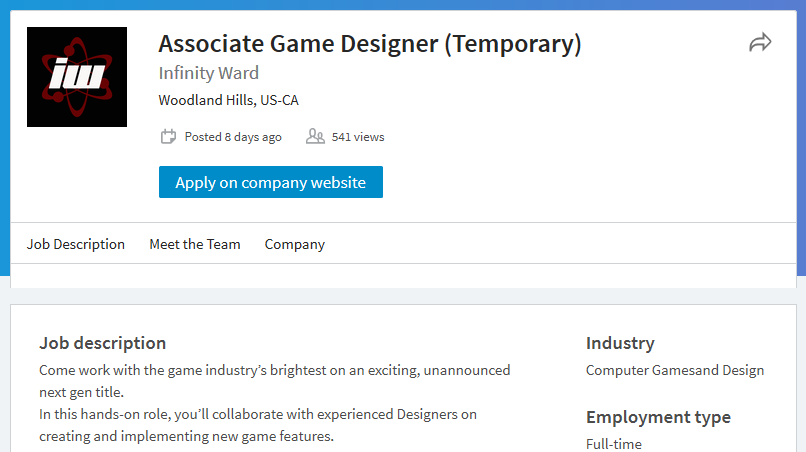Click the Employment type heading

[658, 417]
